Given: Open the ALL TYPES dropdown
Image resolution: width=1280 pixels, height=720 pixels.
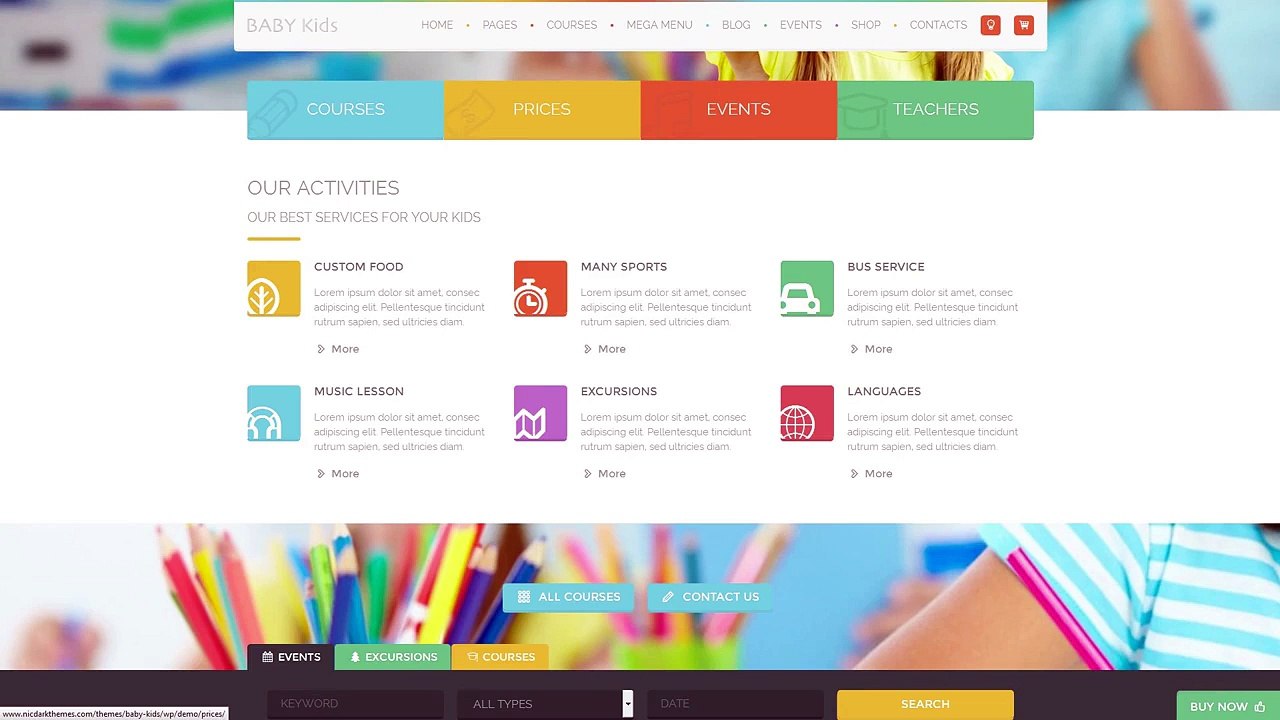Looking at the screenshot, I should [545, 704].
